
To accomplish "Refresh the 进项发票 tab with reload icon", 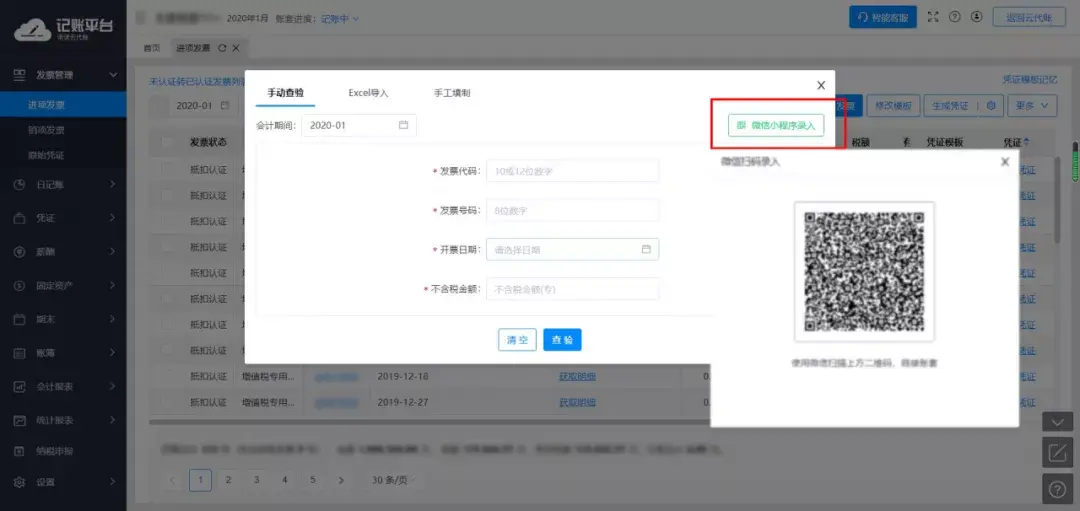I will coord(222,48).
